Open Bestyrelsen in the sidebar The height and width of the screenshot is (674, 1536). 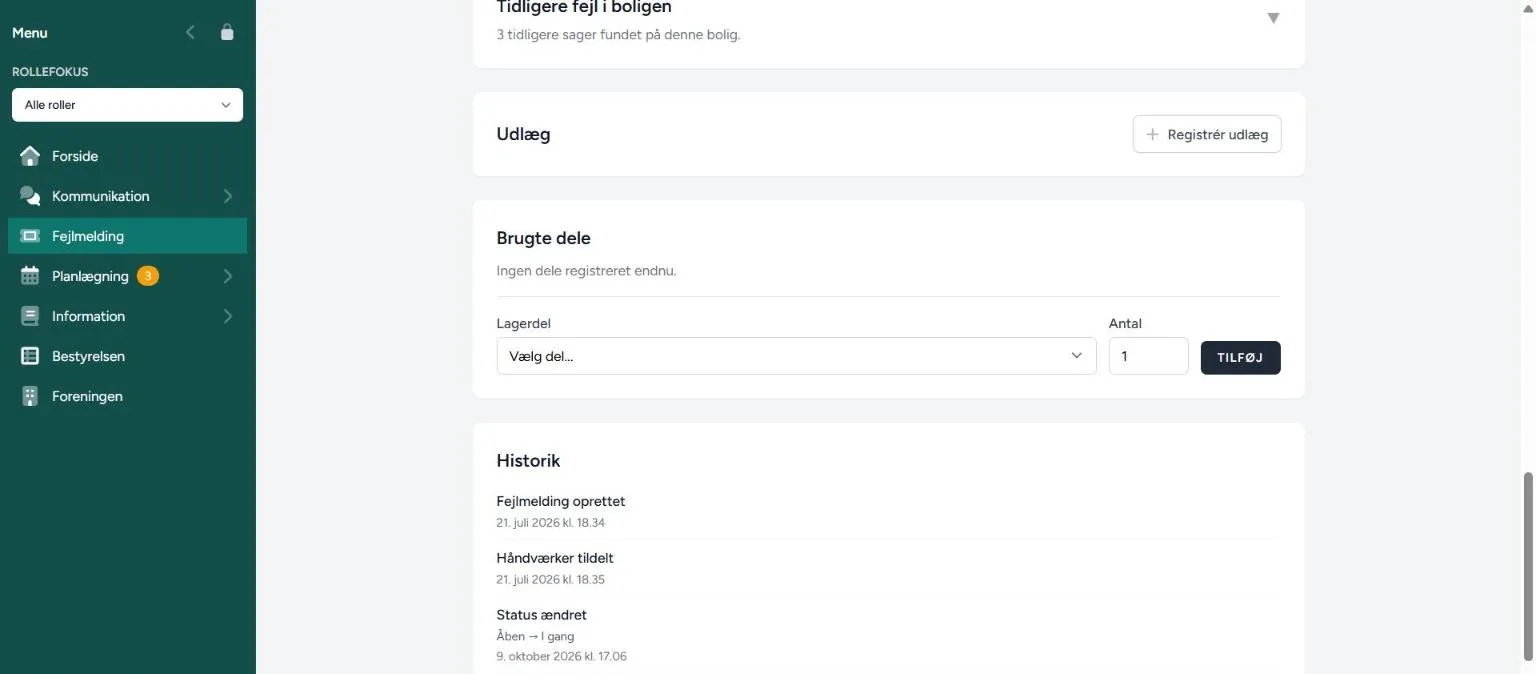127,356
